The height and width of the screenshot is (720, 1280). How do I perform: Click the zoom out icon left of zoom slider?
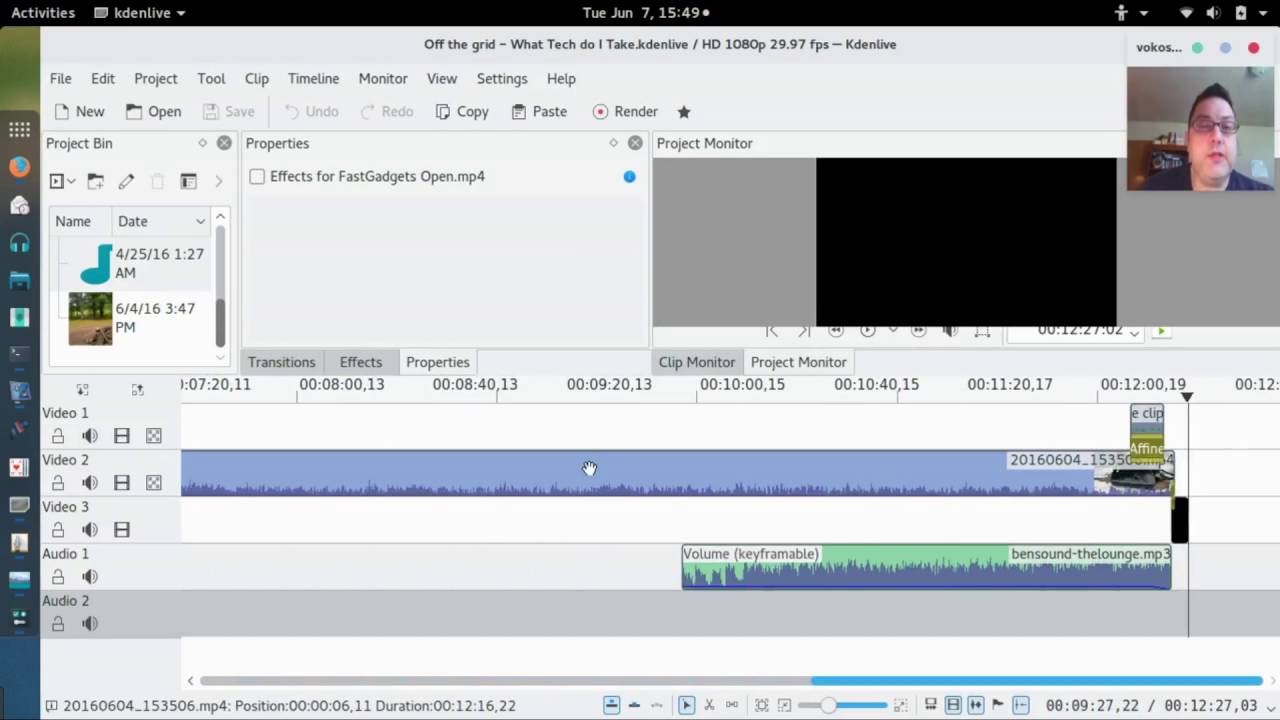(784, 705)
